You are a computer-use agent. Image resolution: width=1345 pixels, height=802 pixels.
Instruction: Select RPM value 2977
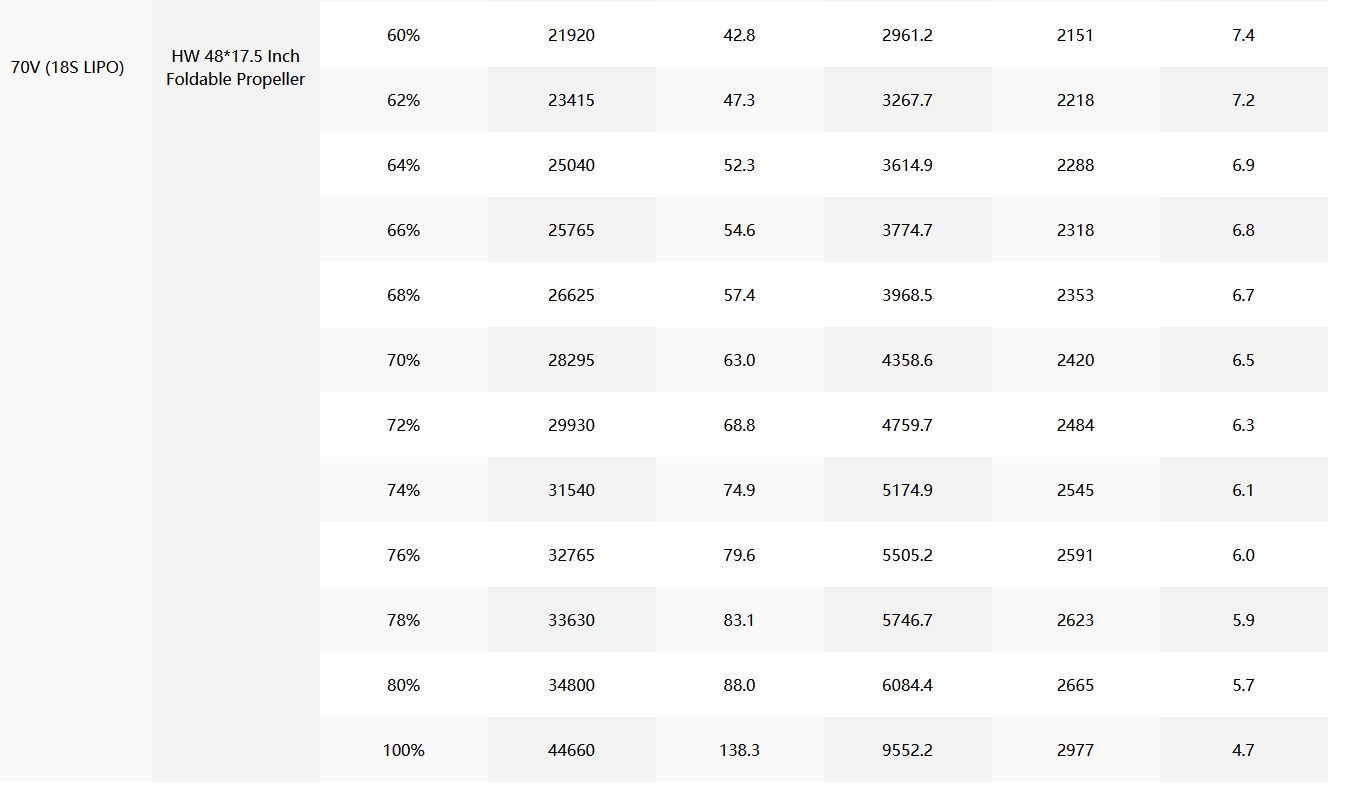click(x=1075, y=750)
